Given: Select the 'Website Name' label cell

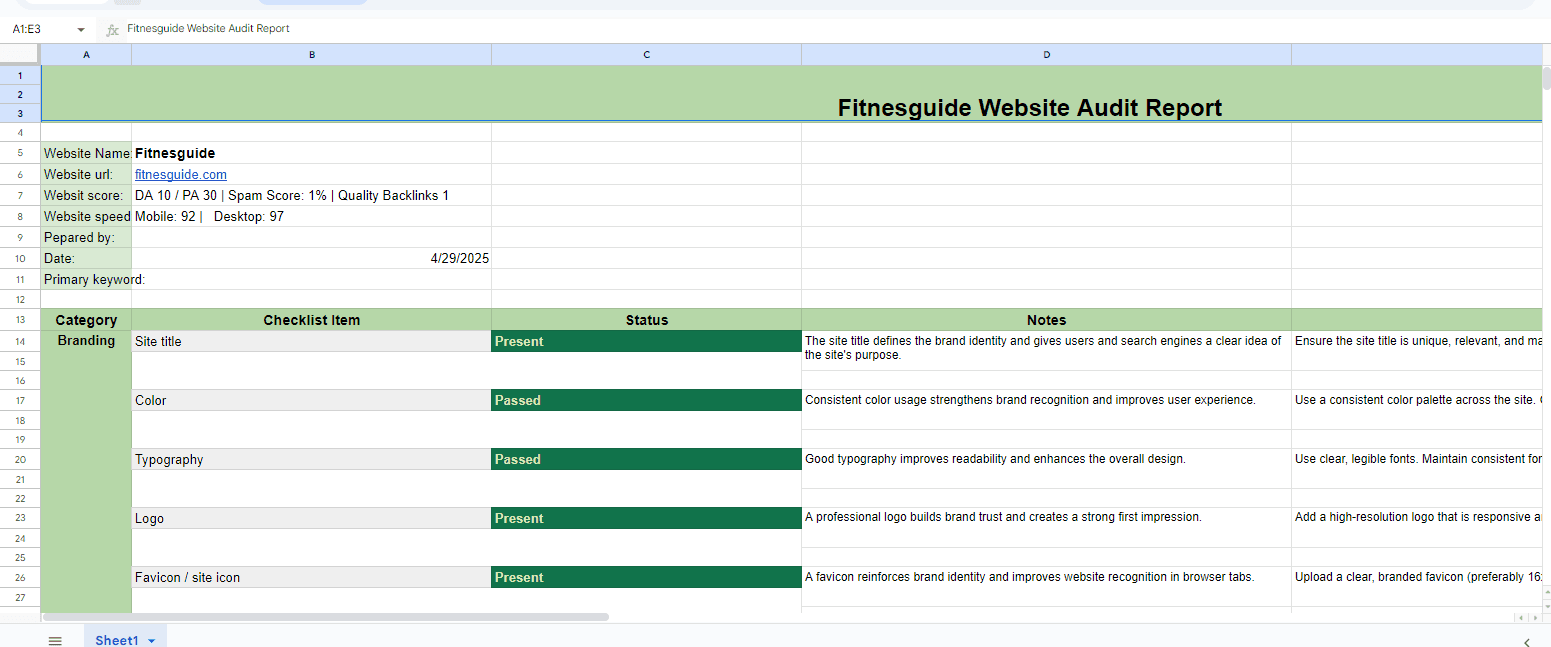Looking at the screenshot, I should (x=86, y=153).
